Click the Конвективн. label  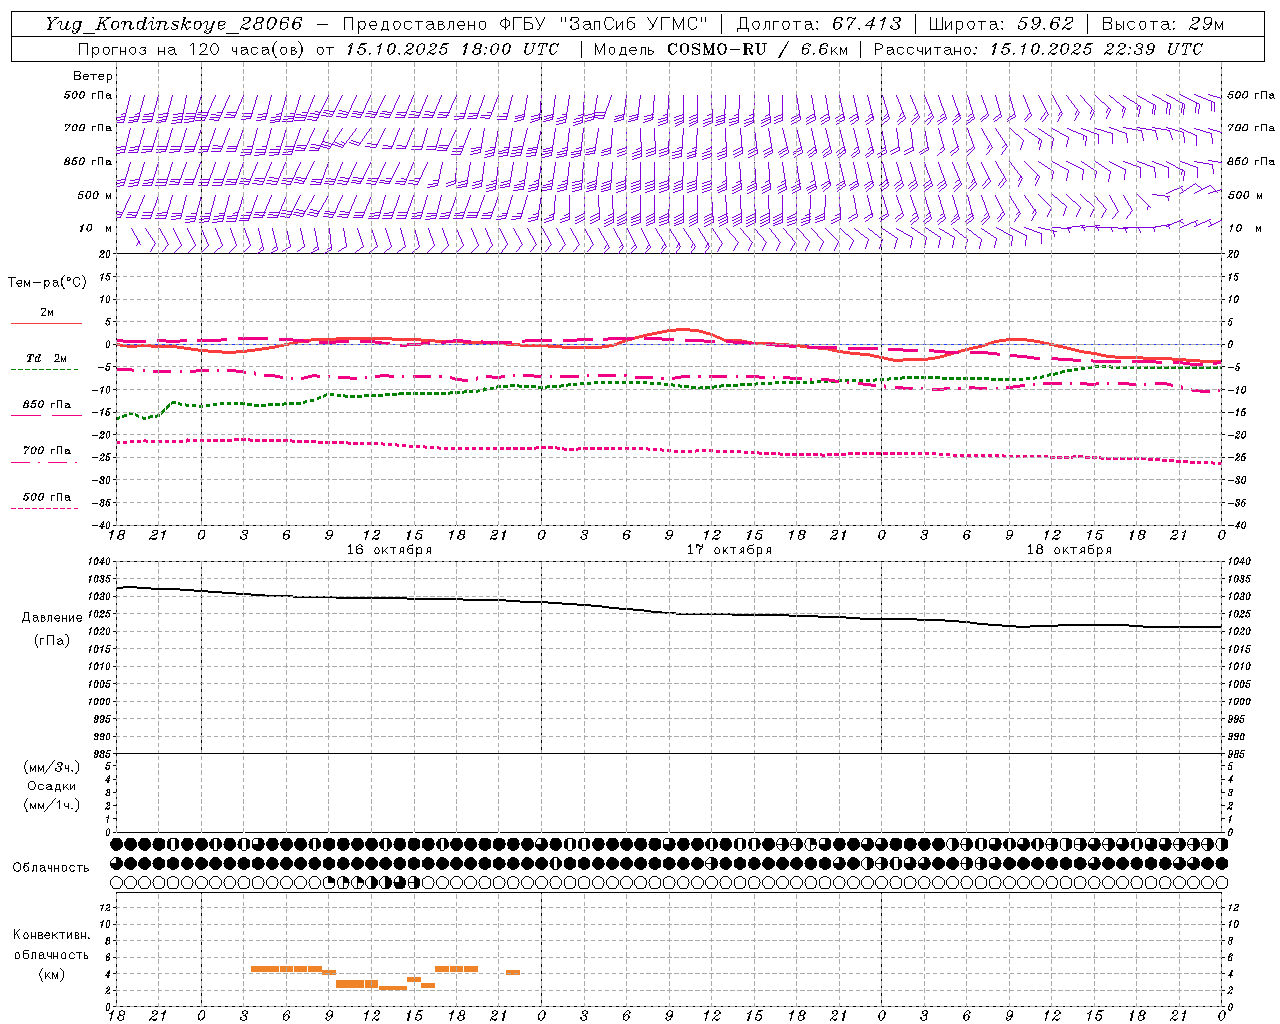pyautogui.click(x=51, y=935)
